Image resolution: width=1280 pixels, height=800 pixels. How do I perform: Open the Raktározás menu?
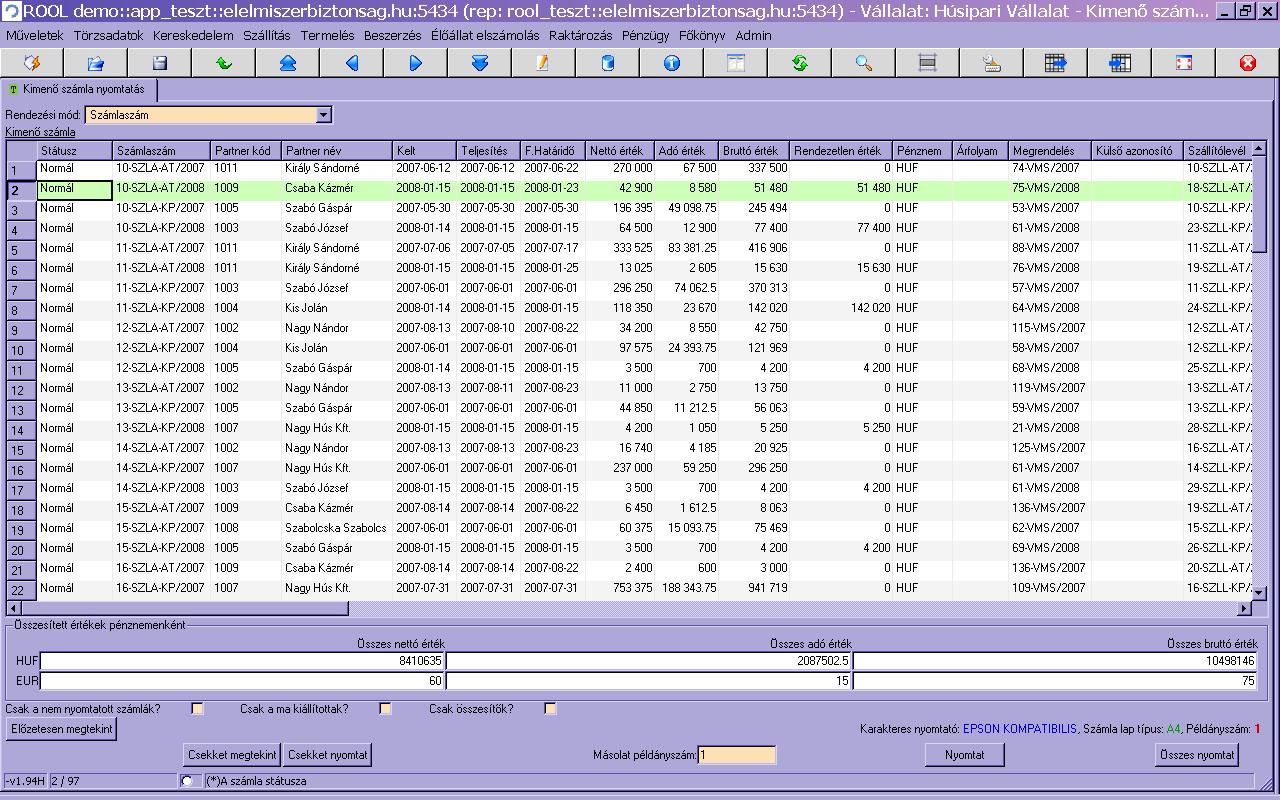pos(580,35)
